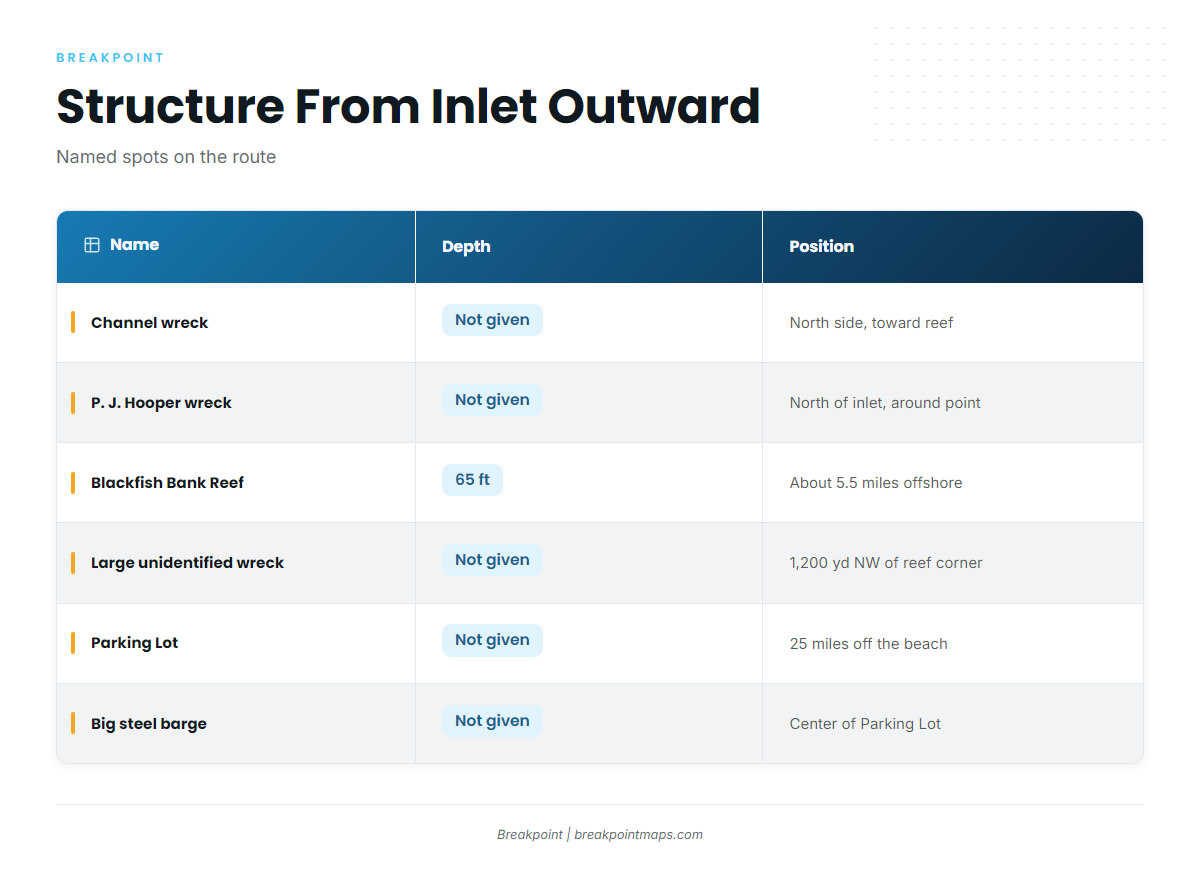
Task: Choose the Parking Lot entry
Action: point(134,643)
